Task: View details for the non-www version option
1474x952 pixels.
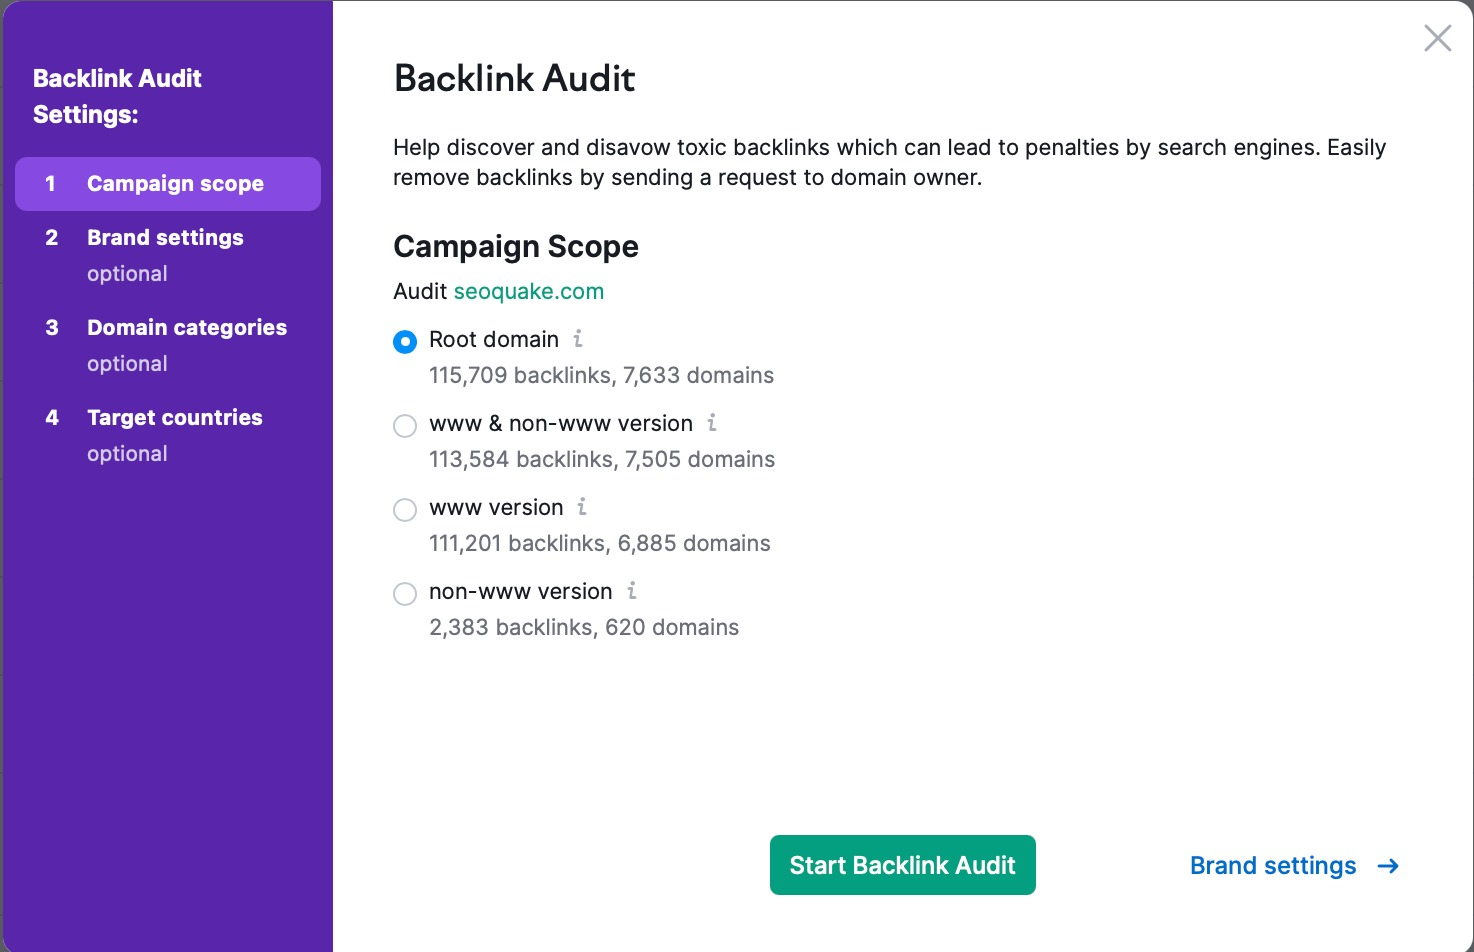Action: (x=631, y=592)
